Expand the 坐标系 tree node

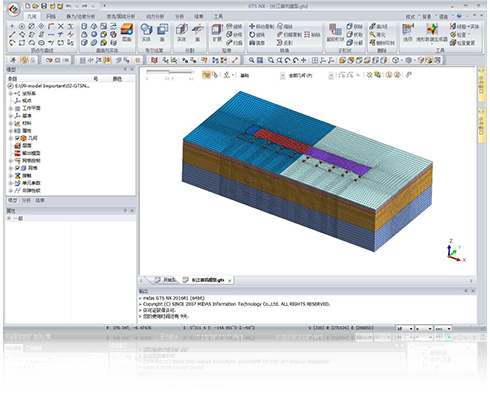point(11,93)
